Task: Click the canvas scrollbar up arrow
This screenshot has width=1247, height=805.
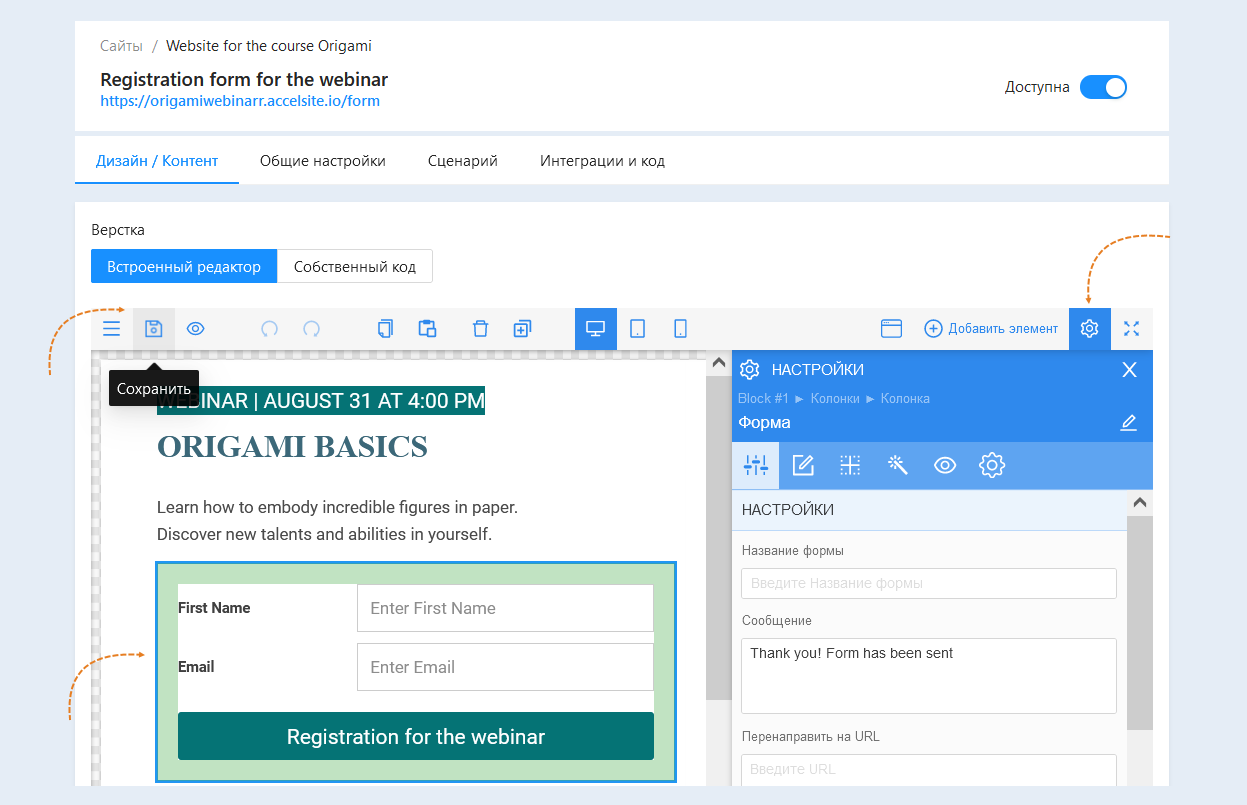Action: (718, 364)
